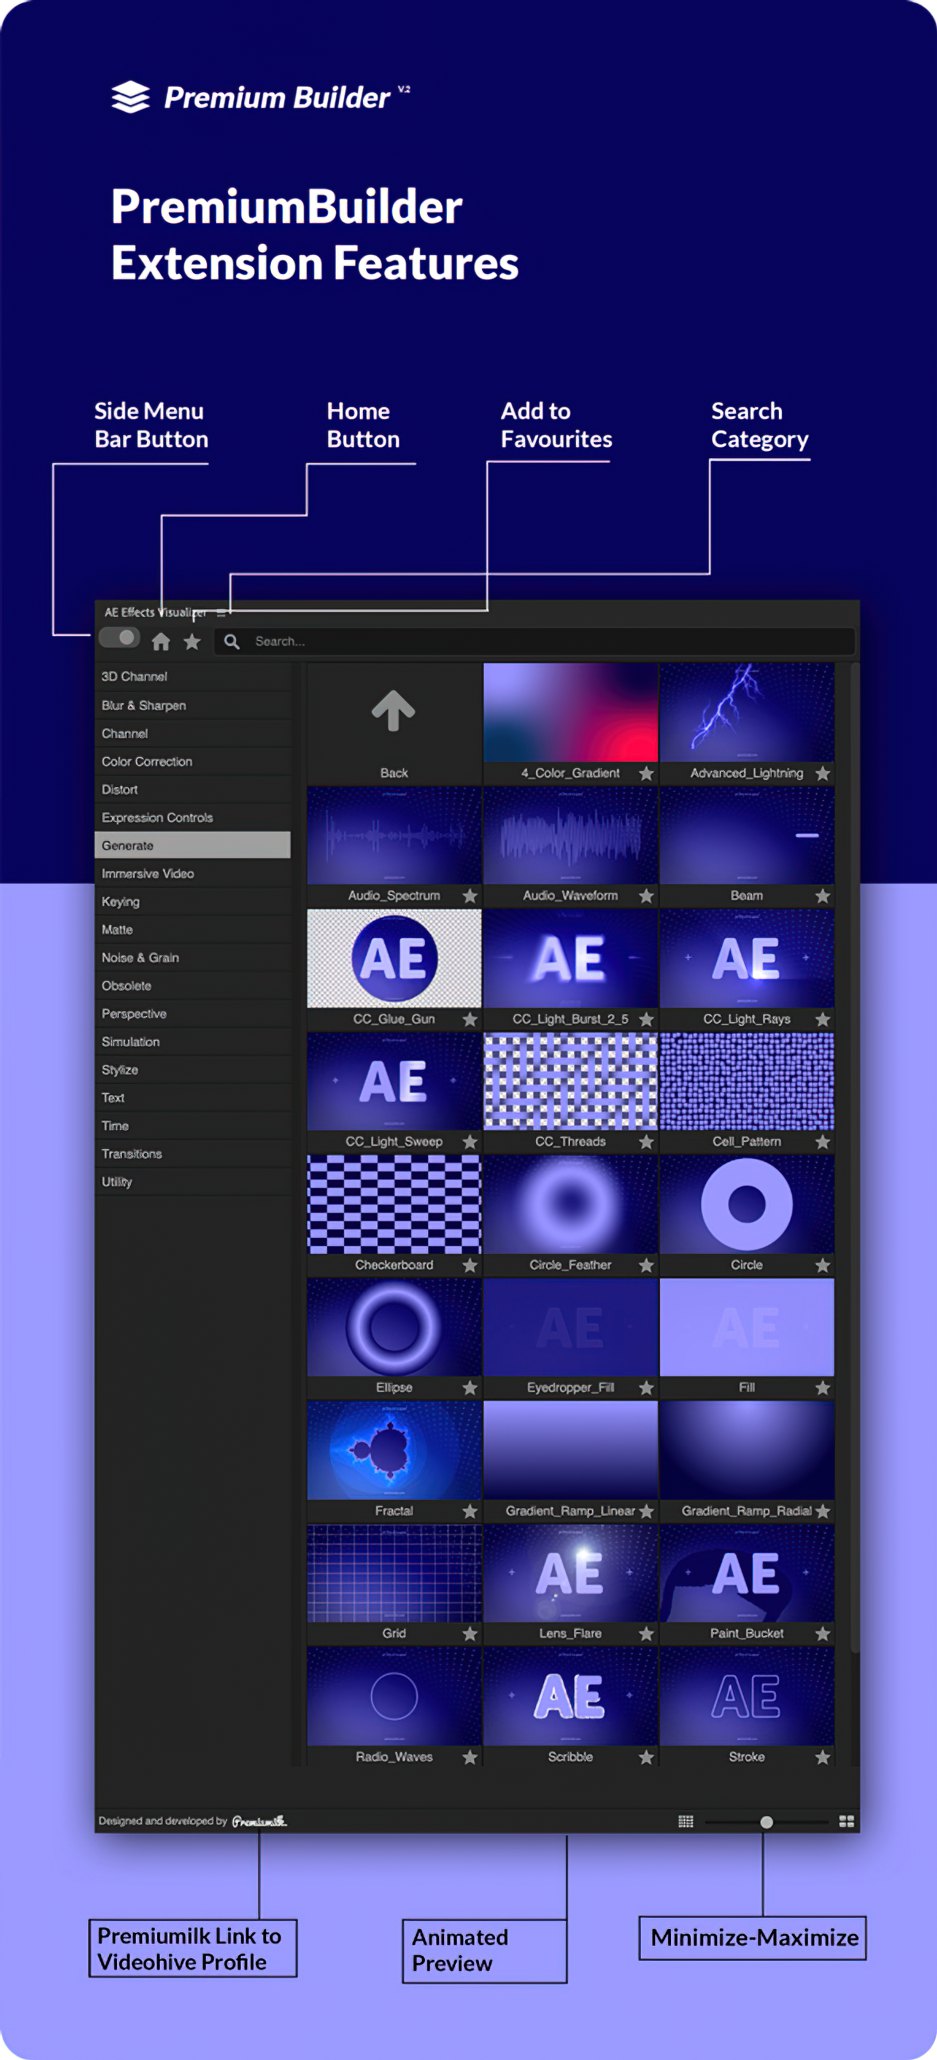Open the 4_Color_Gradient thumbnail
Viewport: 937px width, 2060px height.
tap(571, 712)
